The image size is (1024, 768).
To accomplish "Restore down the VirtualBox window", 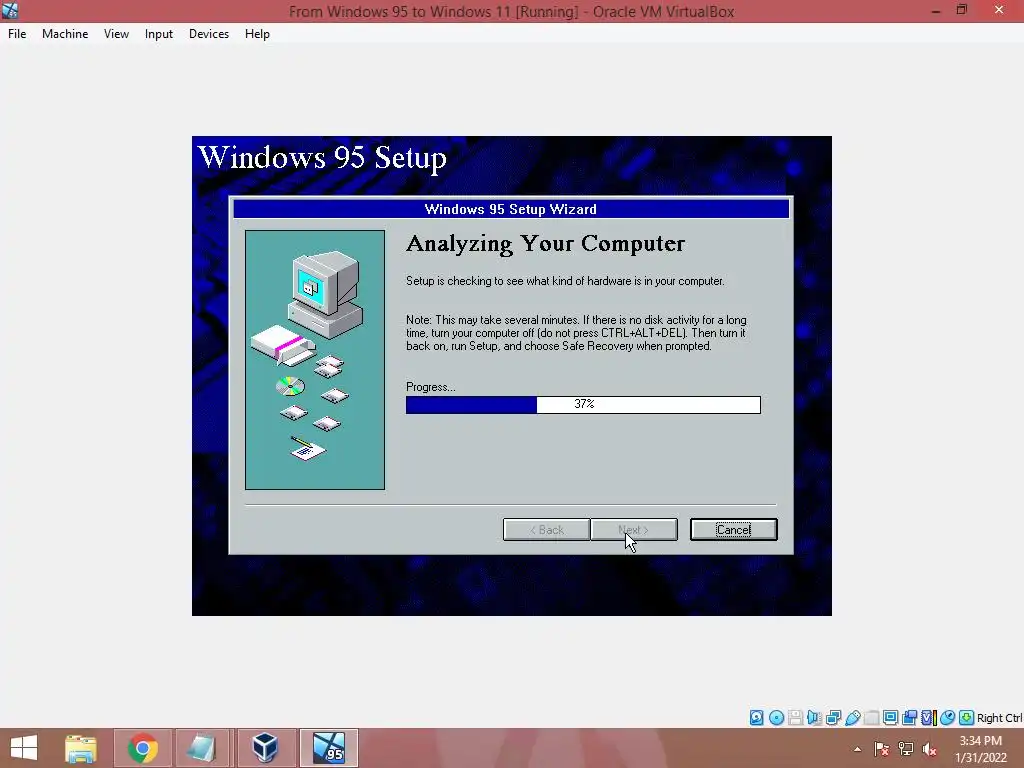I will click(962, 10).
